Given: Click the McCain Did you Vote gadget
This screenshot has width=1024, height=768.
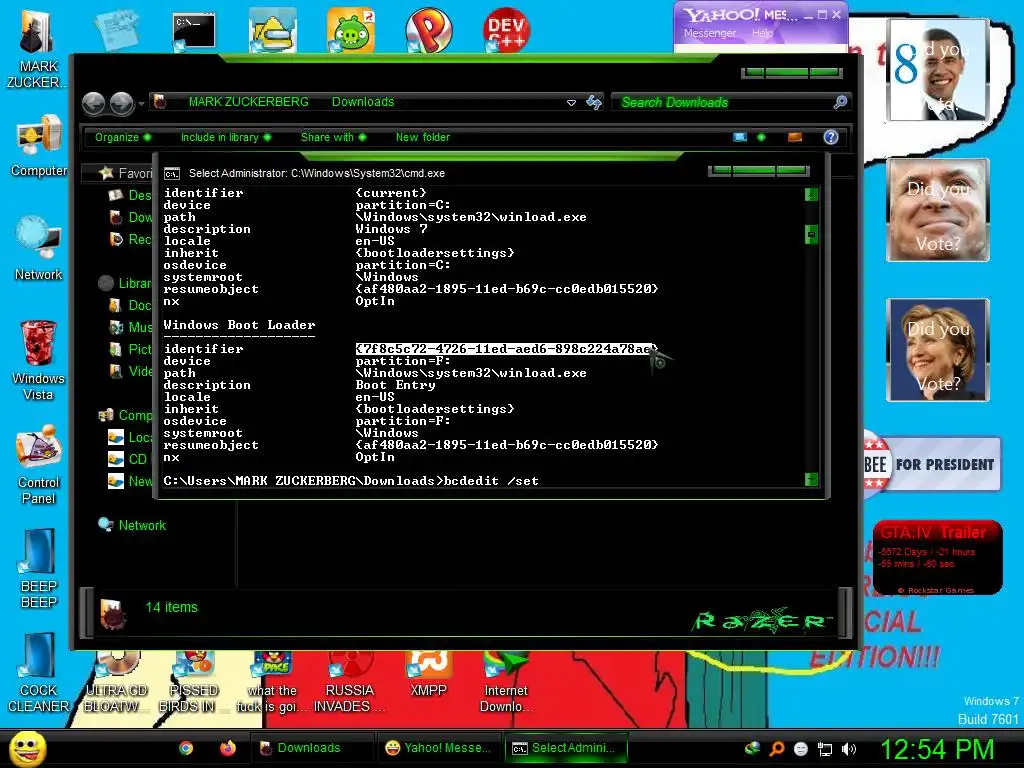Looking at the screenshot, I should [938, 210].
